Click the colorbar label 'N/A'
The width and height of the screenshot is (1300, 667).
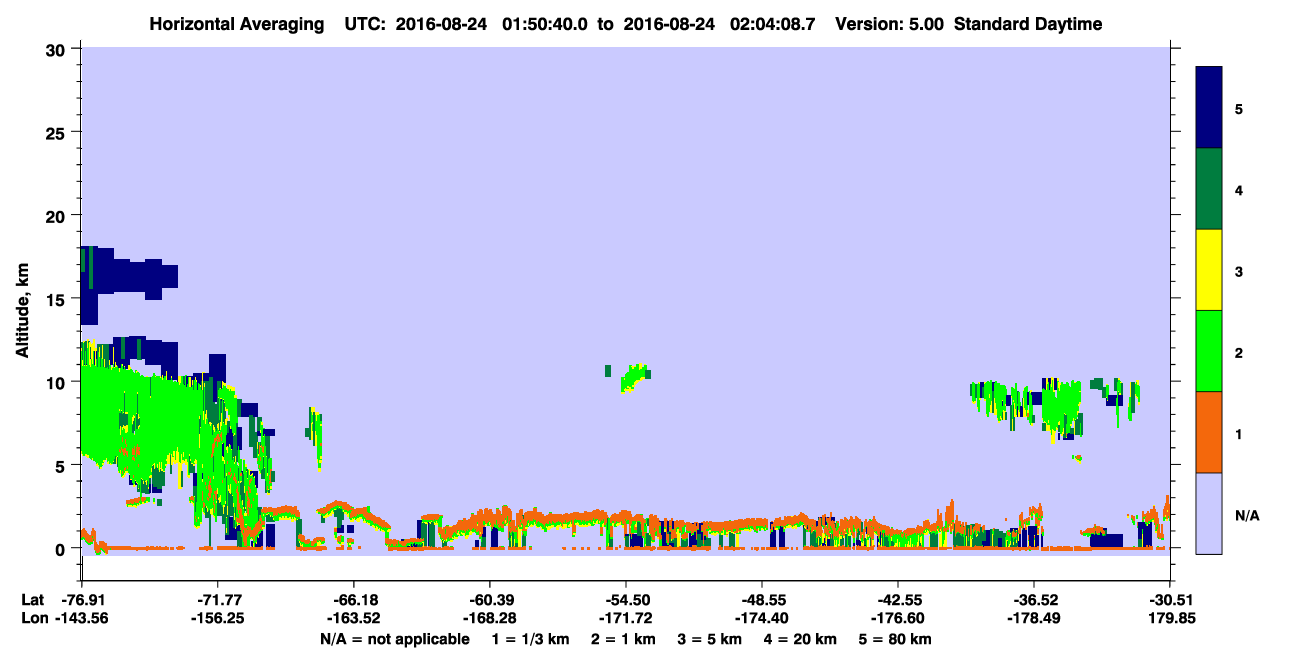1247,515
